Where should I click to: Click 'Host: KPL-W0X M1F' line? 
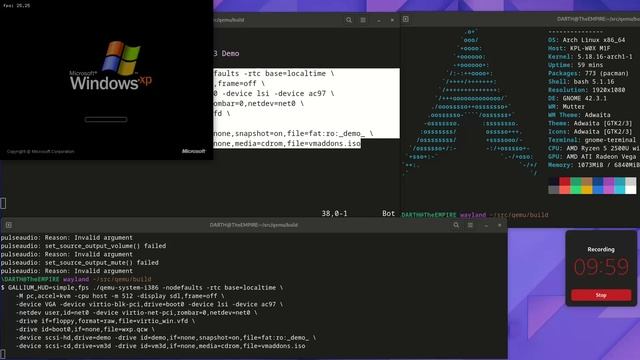tap(579, 48)
